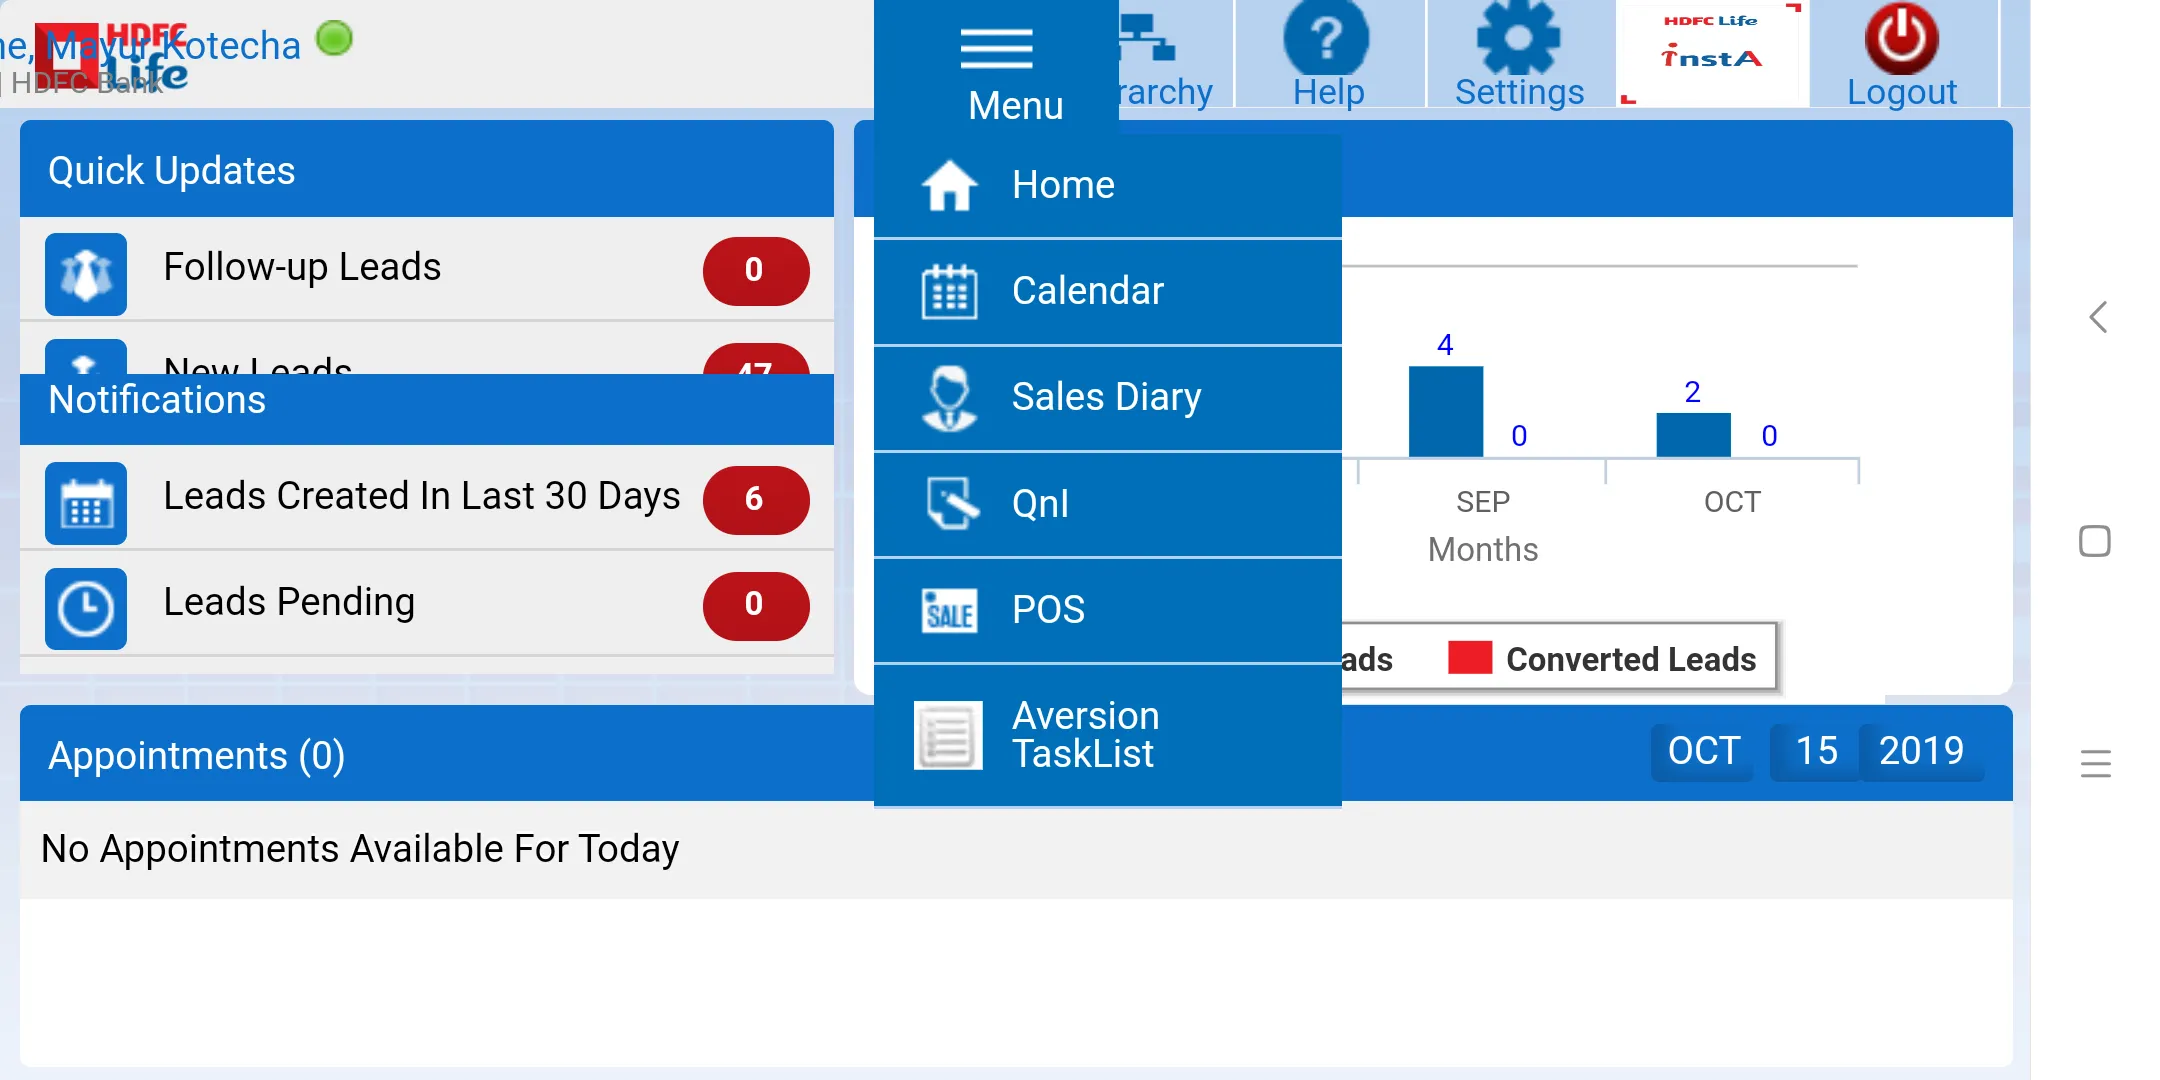Select the Sales Diary icon
This screenshot has width=2160, height=1080.
tap(948, 397)
